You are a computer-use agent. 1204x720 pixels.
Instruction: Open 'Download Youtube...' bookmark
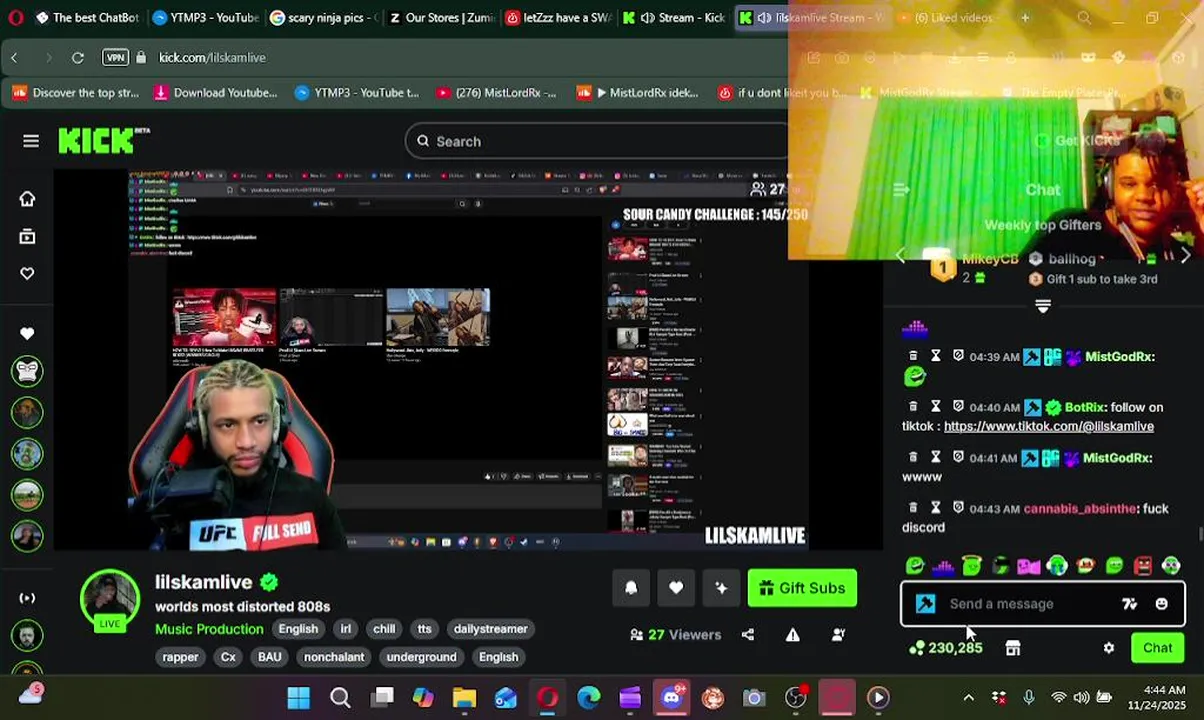pyautogui.click(x=215, y=93)
